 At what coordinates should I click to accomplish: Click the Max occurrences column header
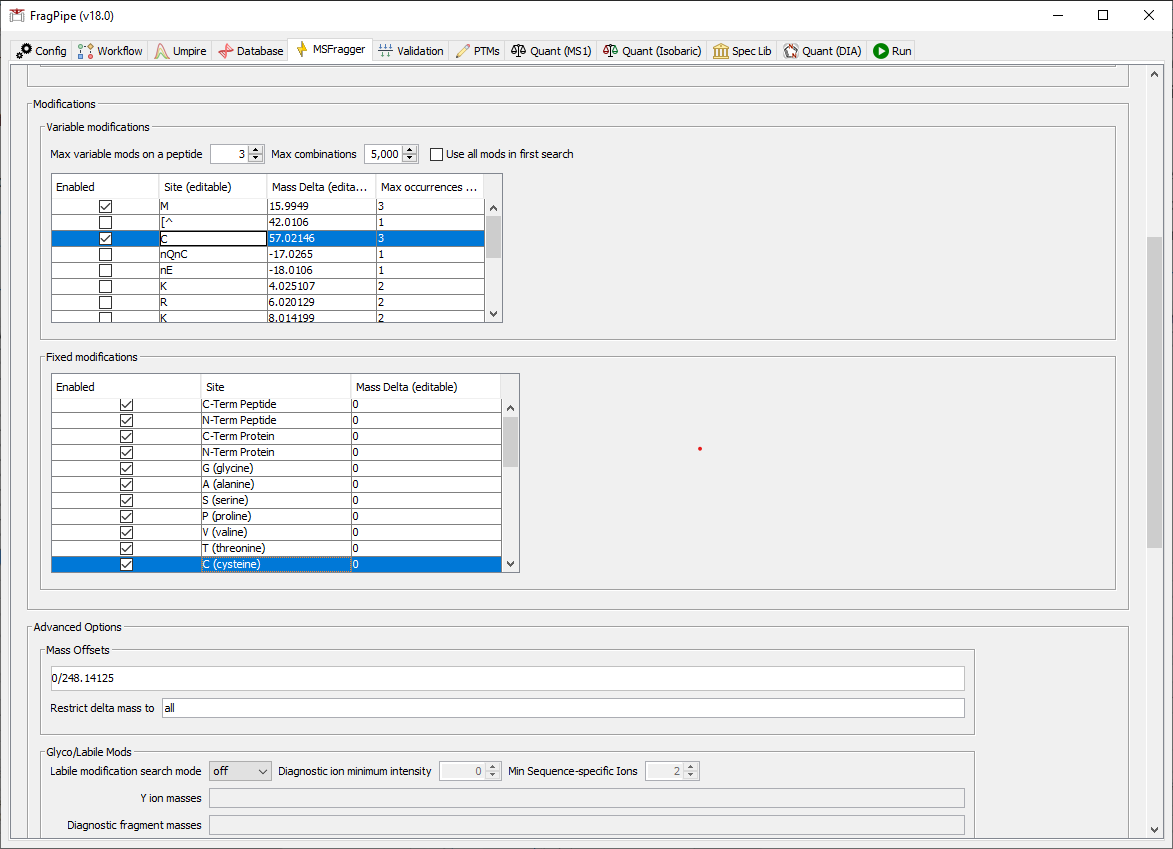pyautogui.click(x=429, y=187)
